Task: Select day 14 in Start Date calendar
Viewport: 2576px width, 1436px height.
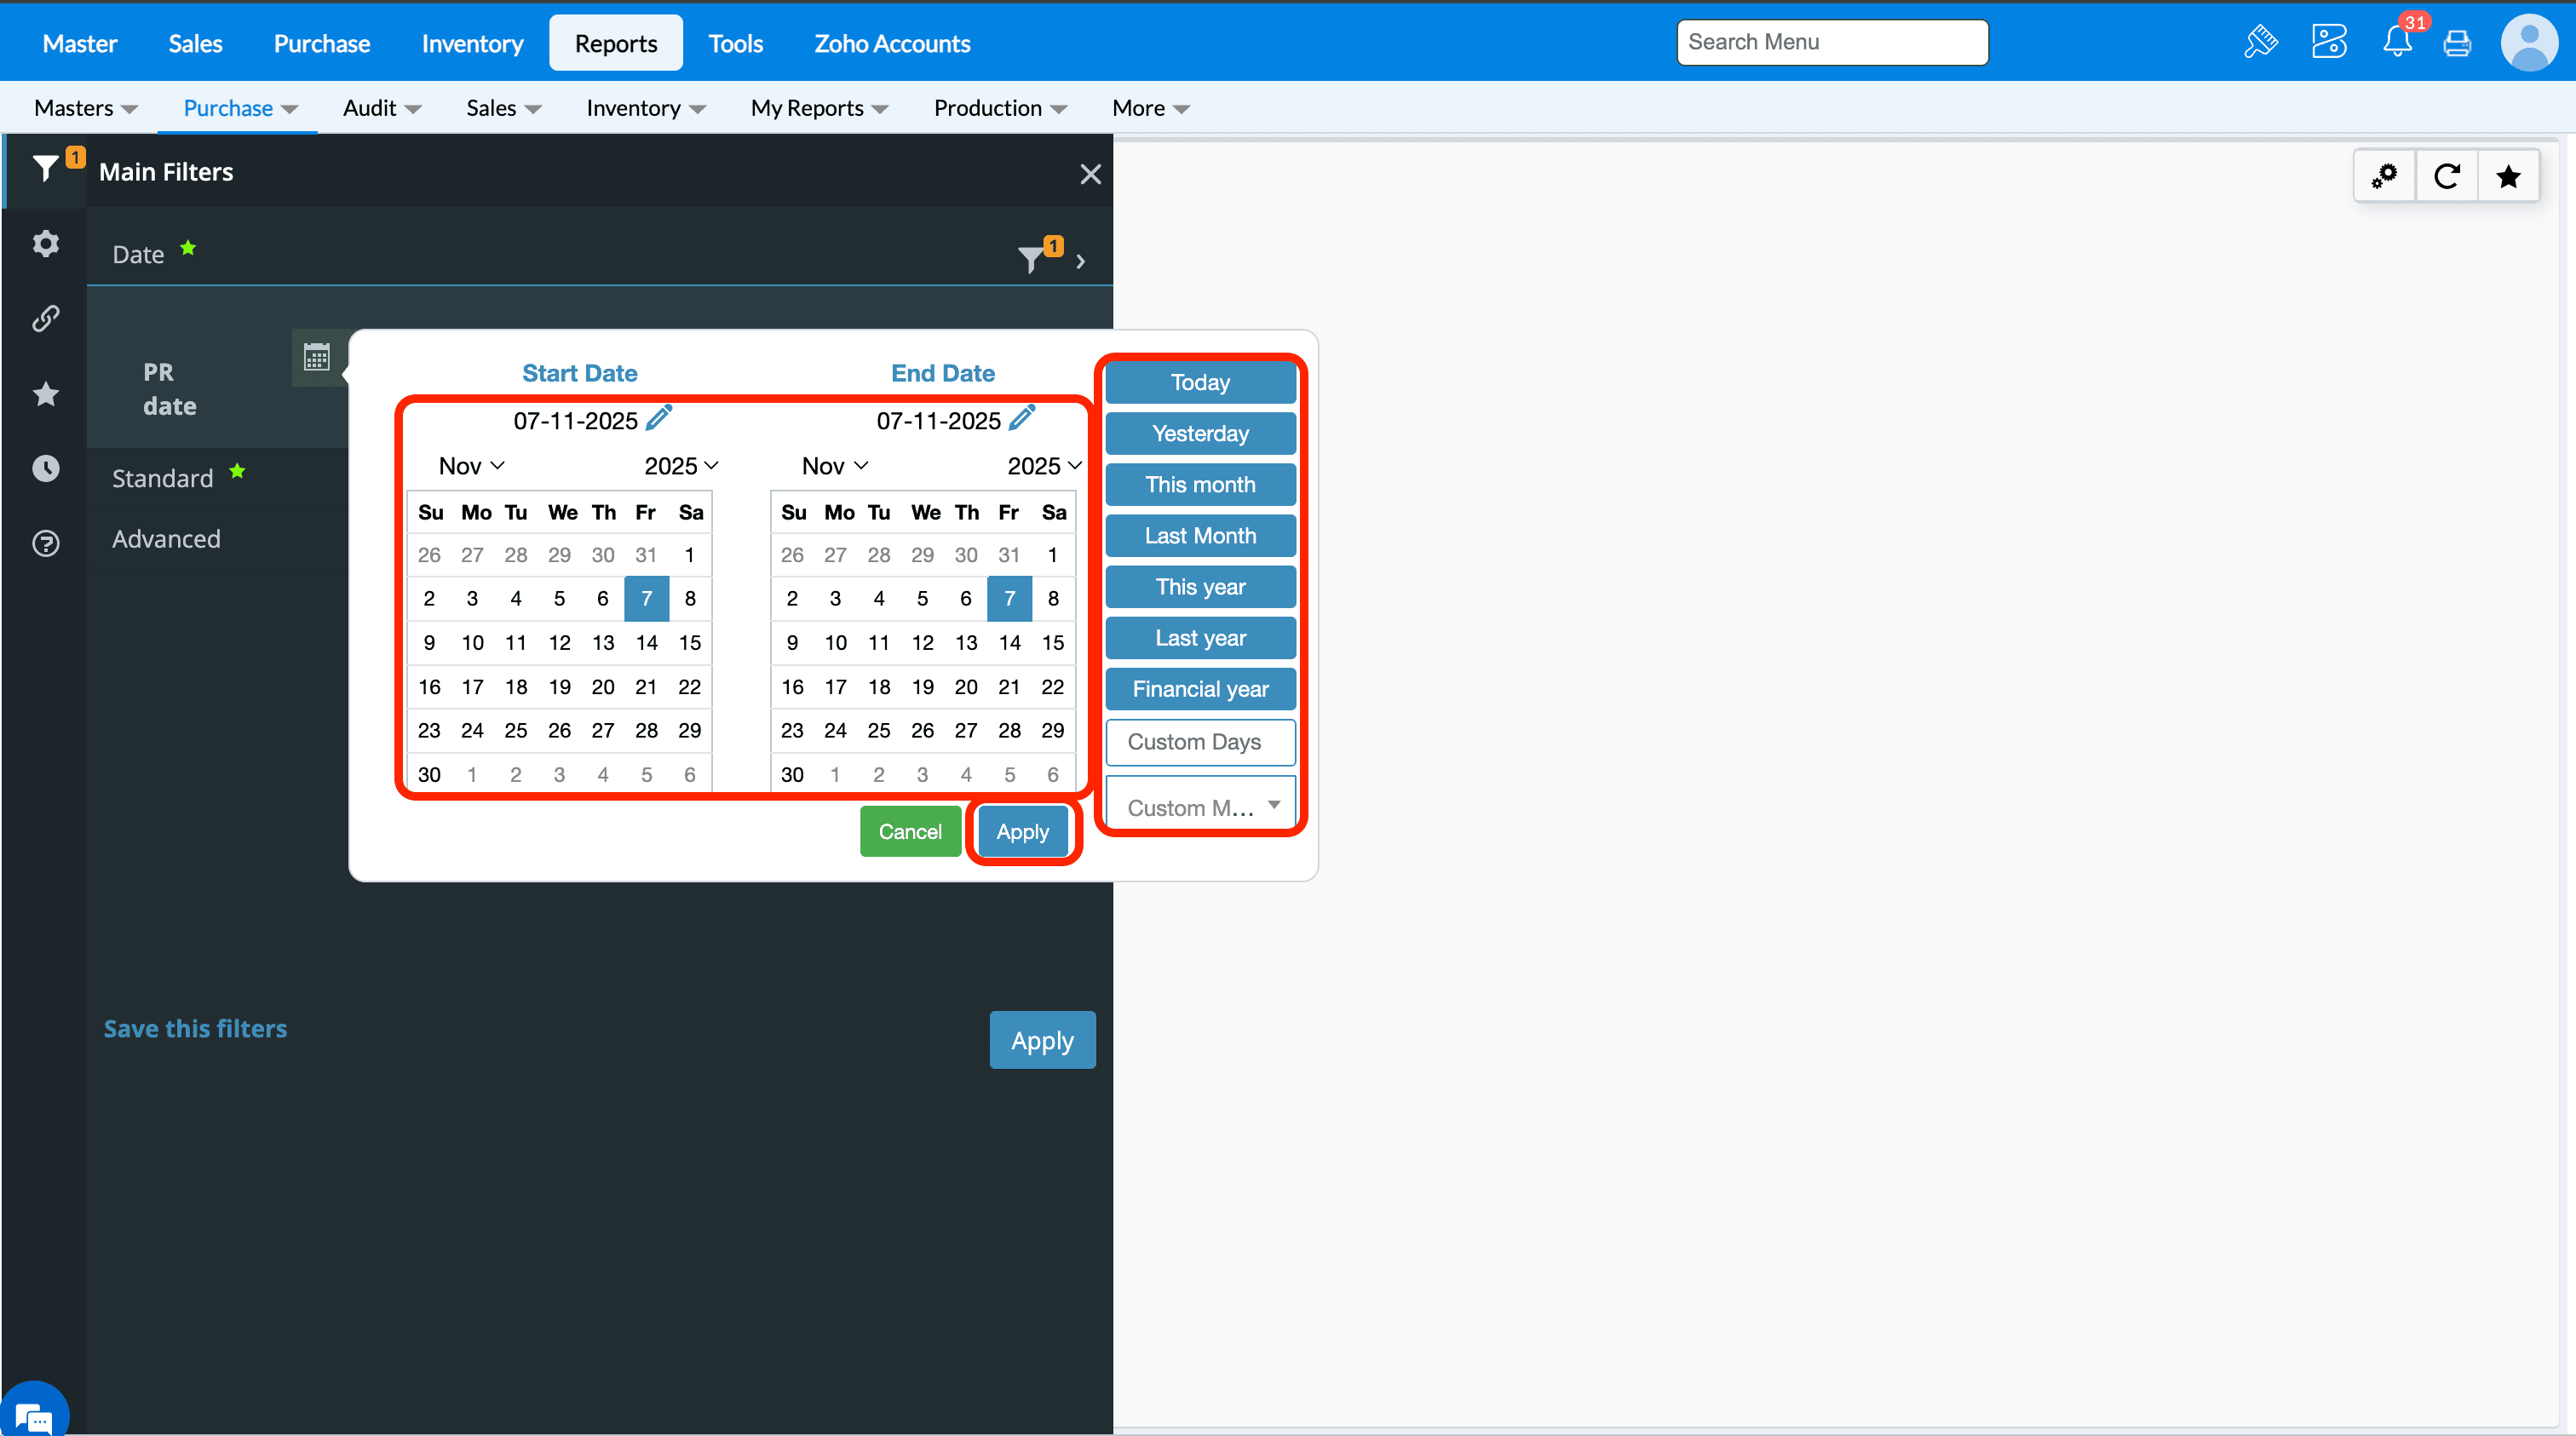Action: click(646, 643)
